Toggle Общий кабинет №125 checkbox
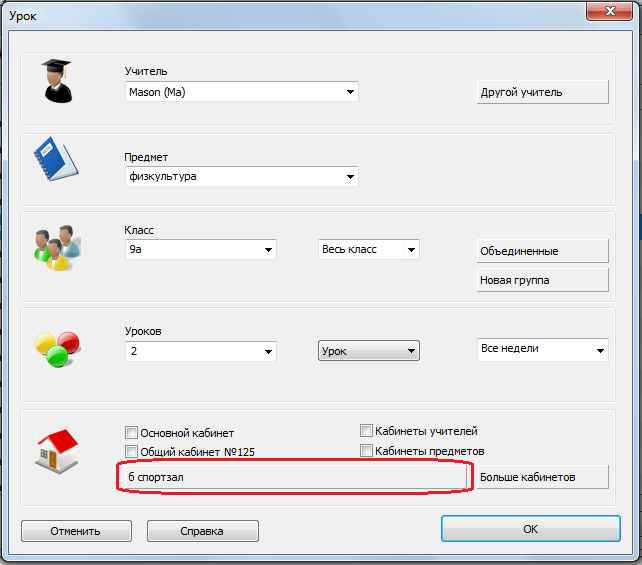This screenshot has width=642, height=565. [131, 452]
